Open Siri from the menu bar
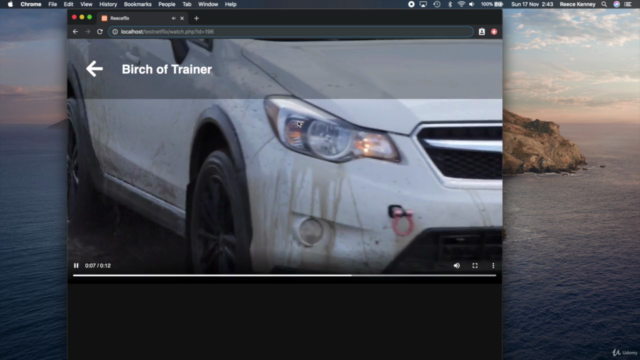This screenshot has height=360, width=640. point(616,4)
